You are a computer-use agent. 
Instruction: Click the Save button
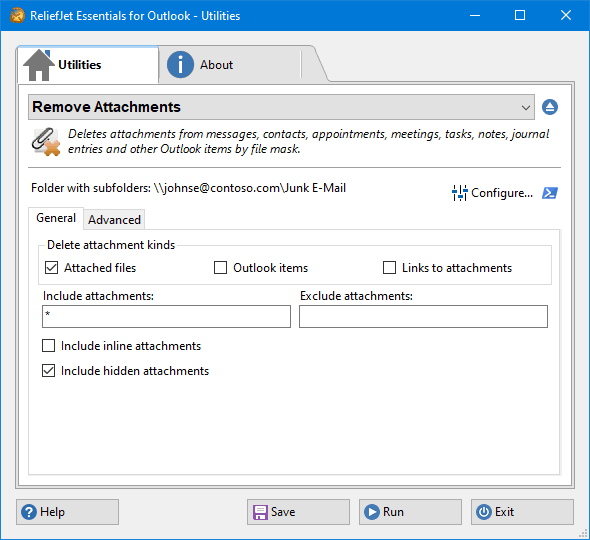(298, 512)
